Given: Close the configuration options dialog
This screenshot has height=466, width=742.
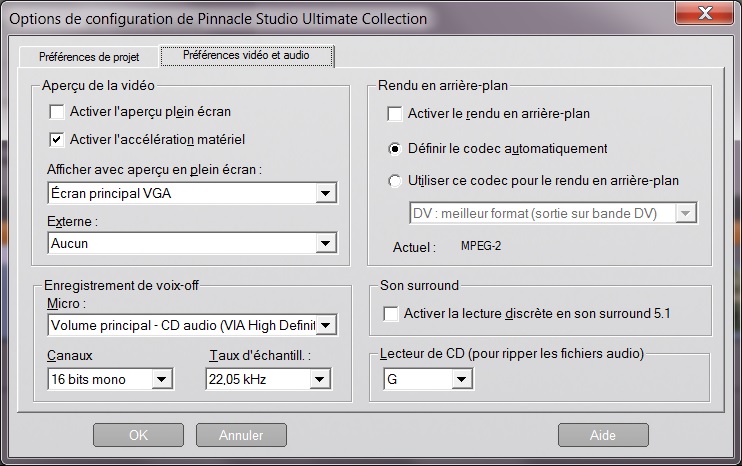Looking at the screenshot, I should coord(705,13).
